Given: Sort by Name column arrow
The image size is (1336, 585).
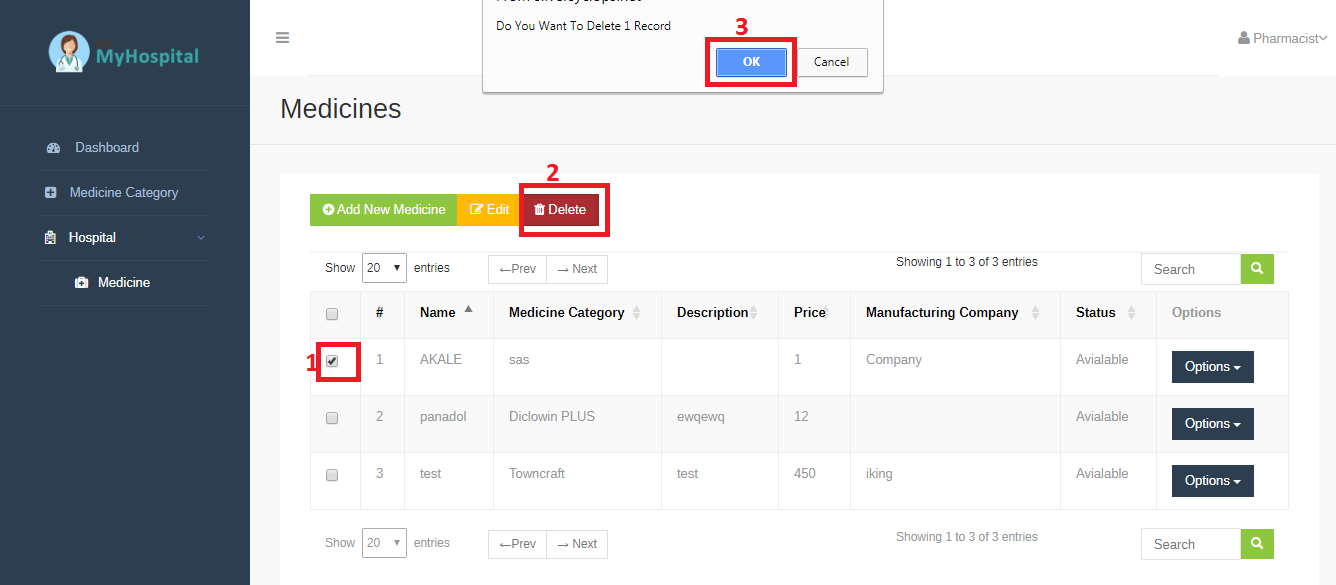Looking at the screenshot, I should (x=468, y=309).
